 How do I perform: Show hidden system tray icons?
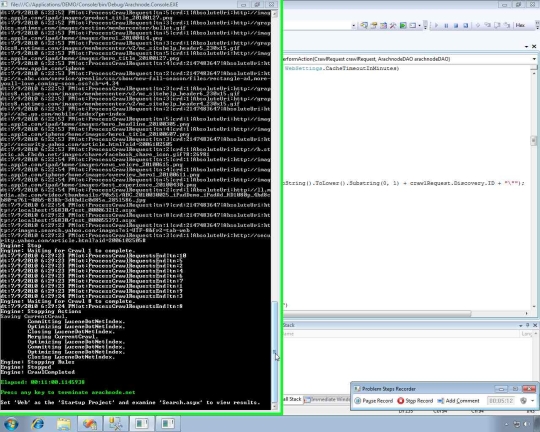click(x=506, y=424)
